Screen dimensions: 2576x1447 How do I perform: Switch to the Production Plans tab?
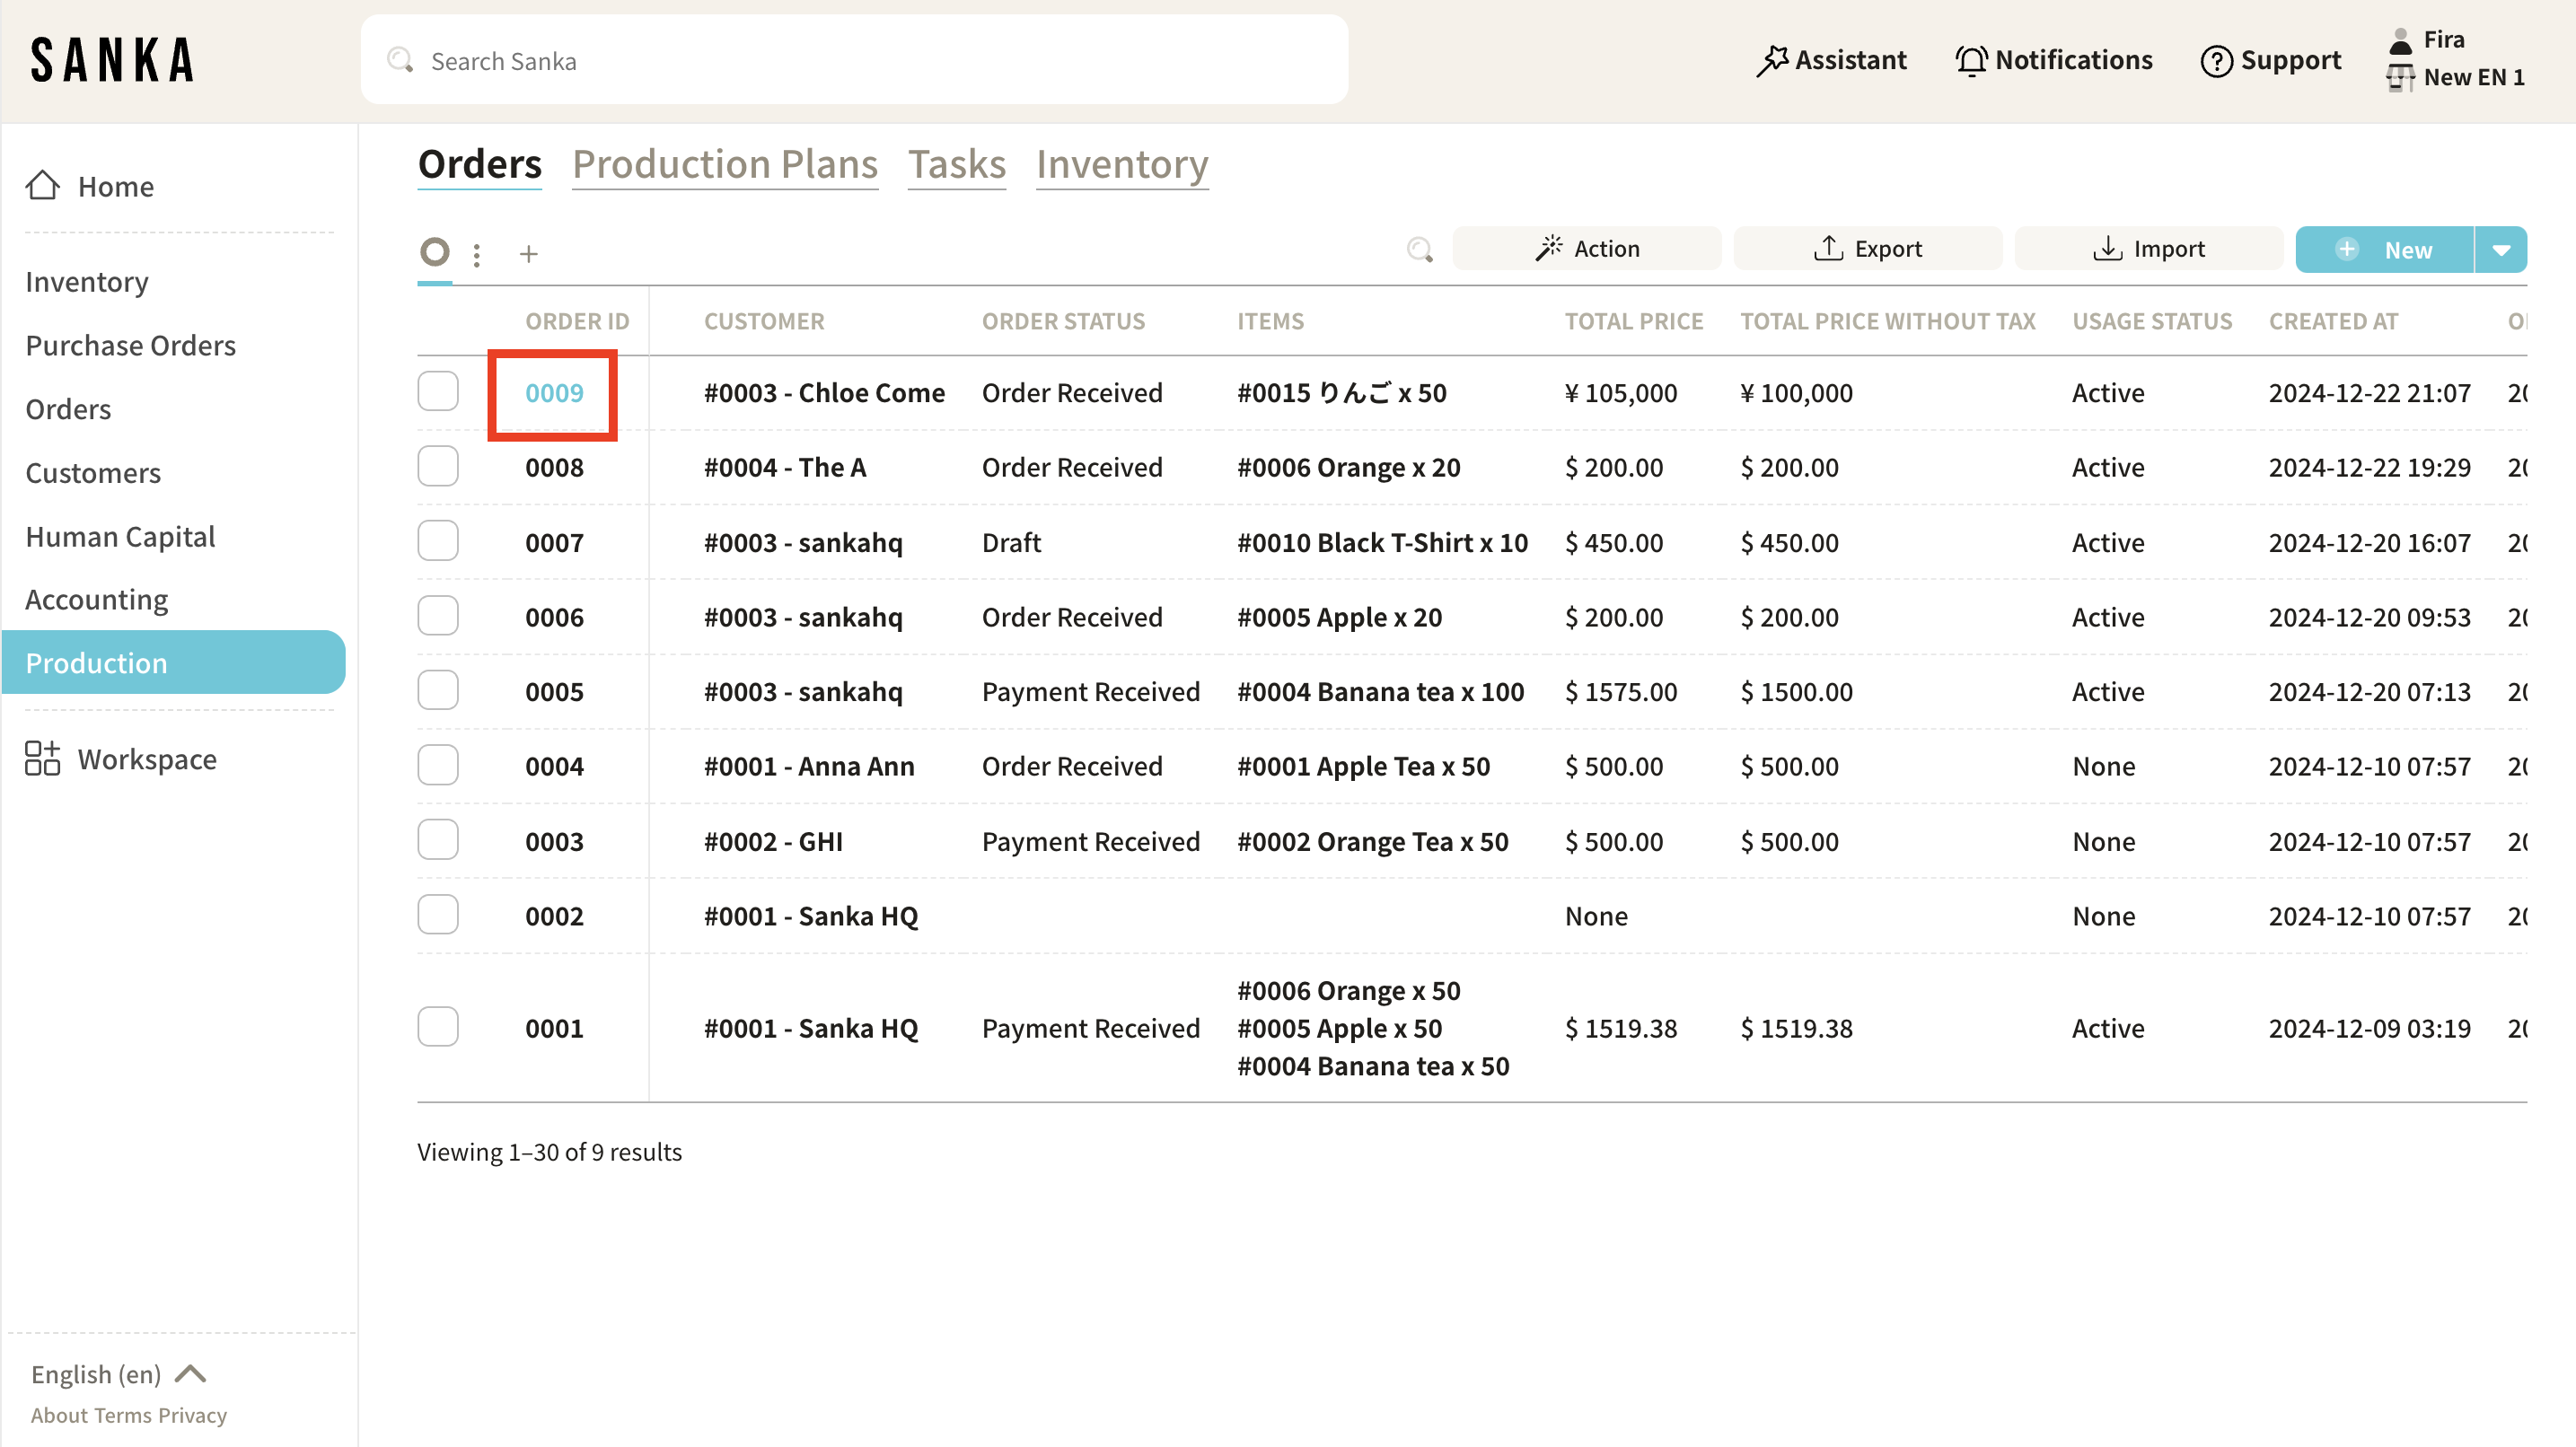click(x=724, y=164)
